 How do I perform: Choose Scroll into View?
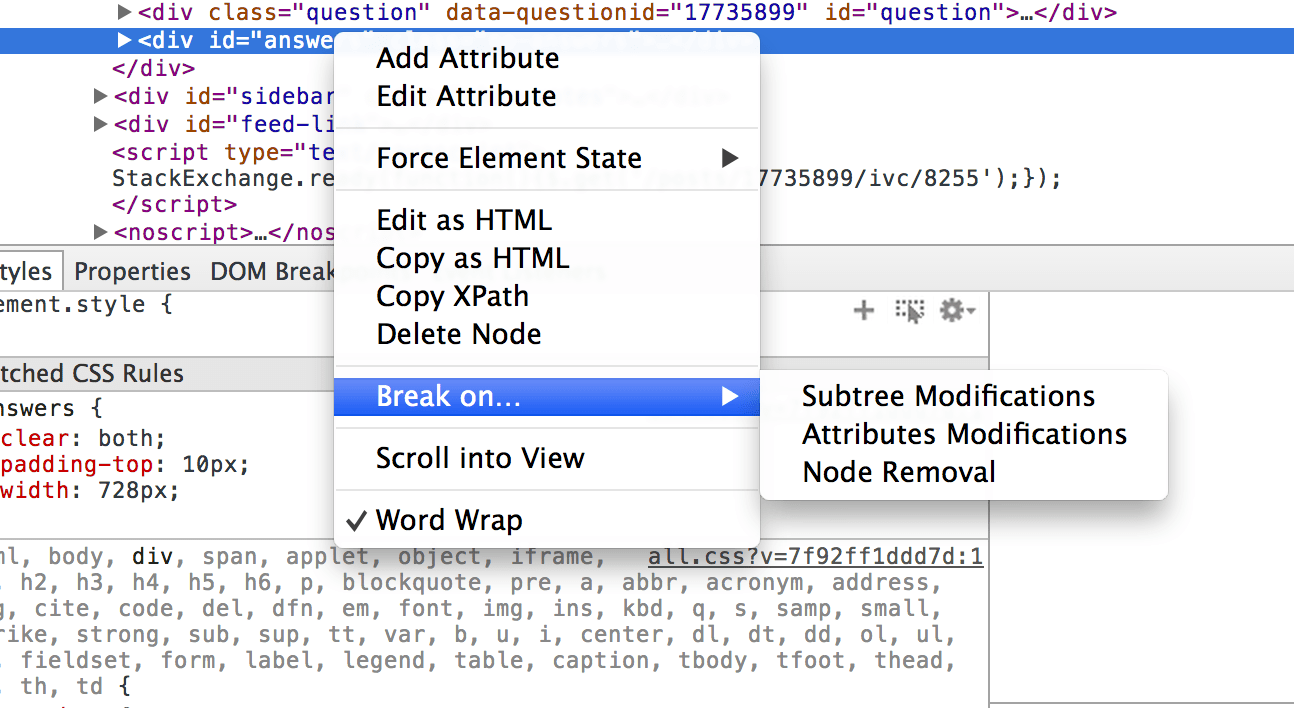click(x=547, y=458)
